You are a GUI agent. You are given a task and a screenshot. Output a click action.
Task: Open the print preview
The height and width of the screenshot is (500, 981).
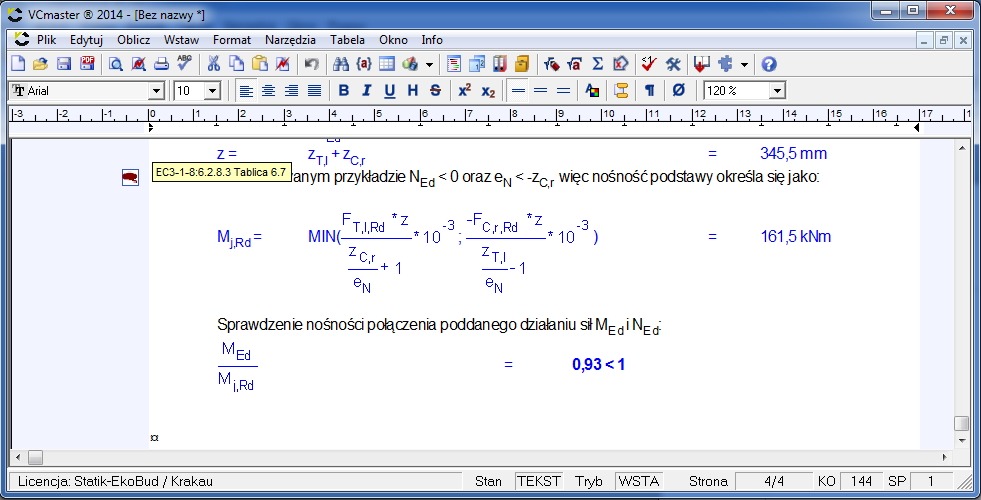click(x=116, y=64)
